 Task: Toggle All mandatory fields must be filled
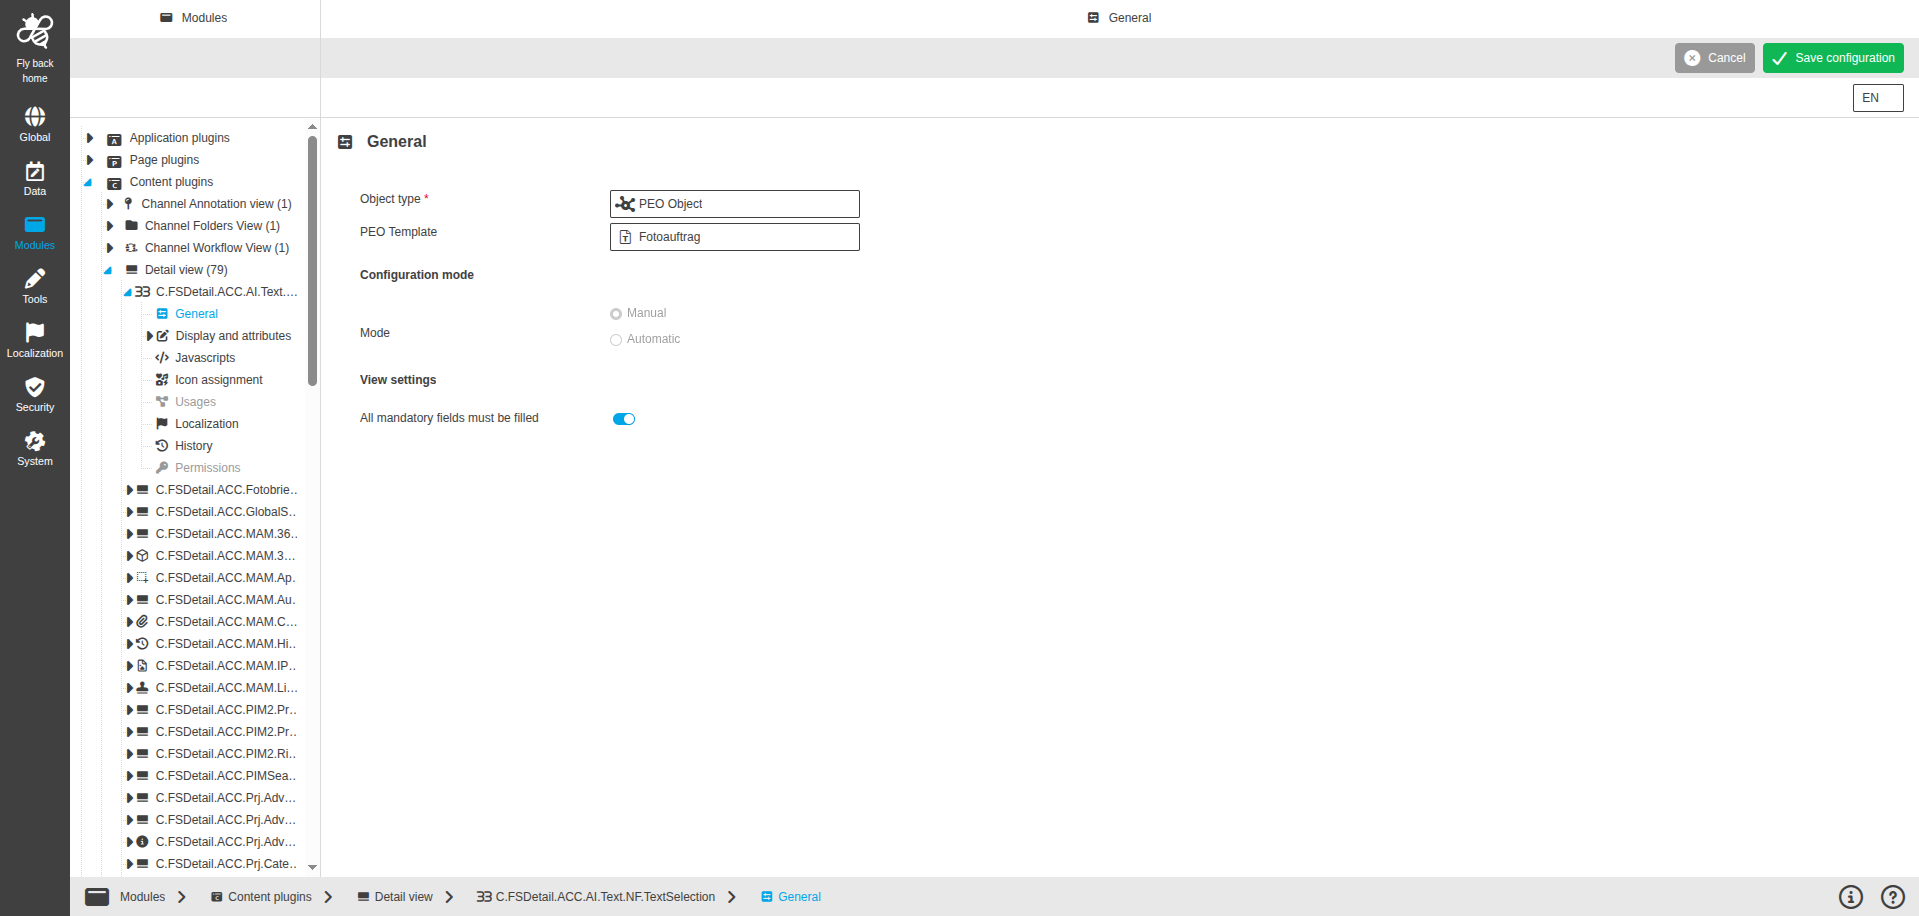tap(624, 419)
